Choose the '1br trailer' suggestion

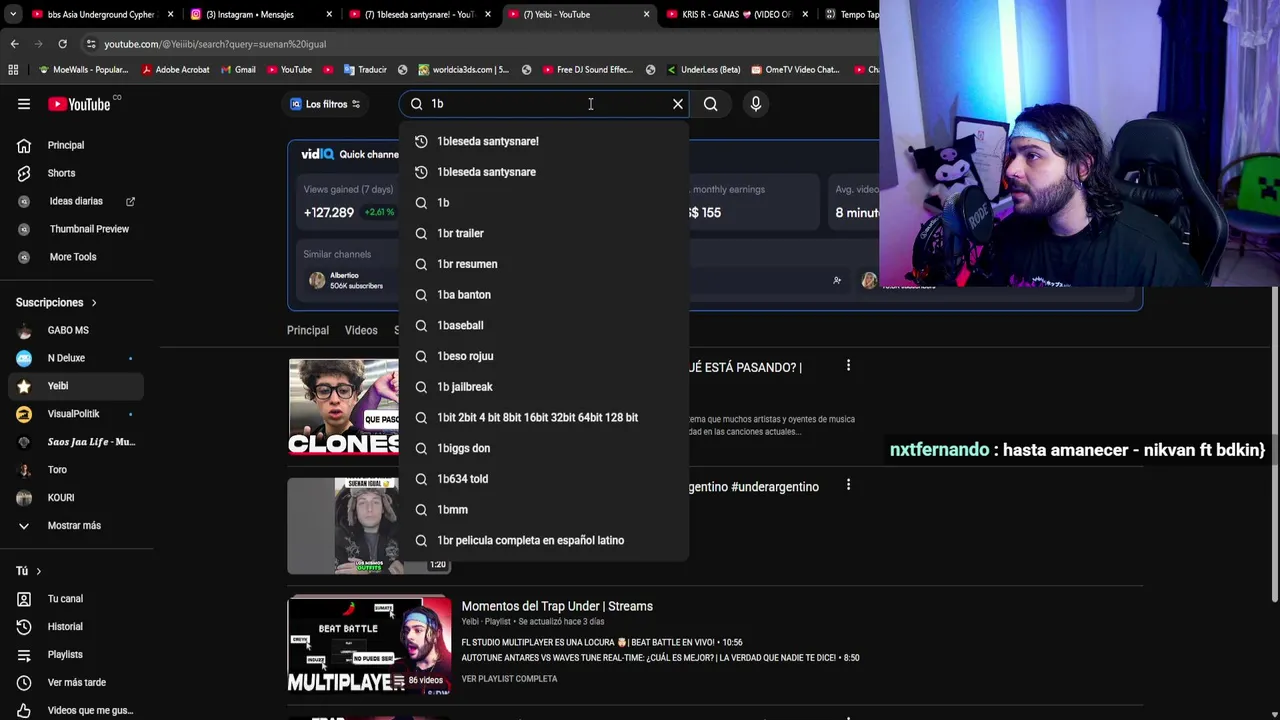tap(544, 233)
